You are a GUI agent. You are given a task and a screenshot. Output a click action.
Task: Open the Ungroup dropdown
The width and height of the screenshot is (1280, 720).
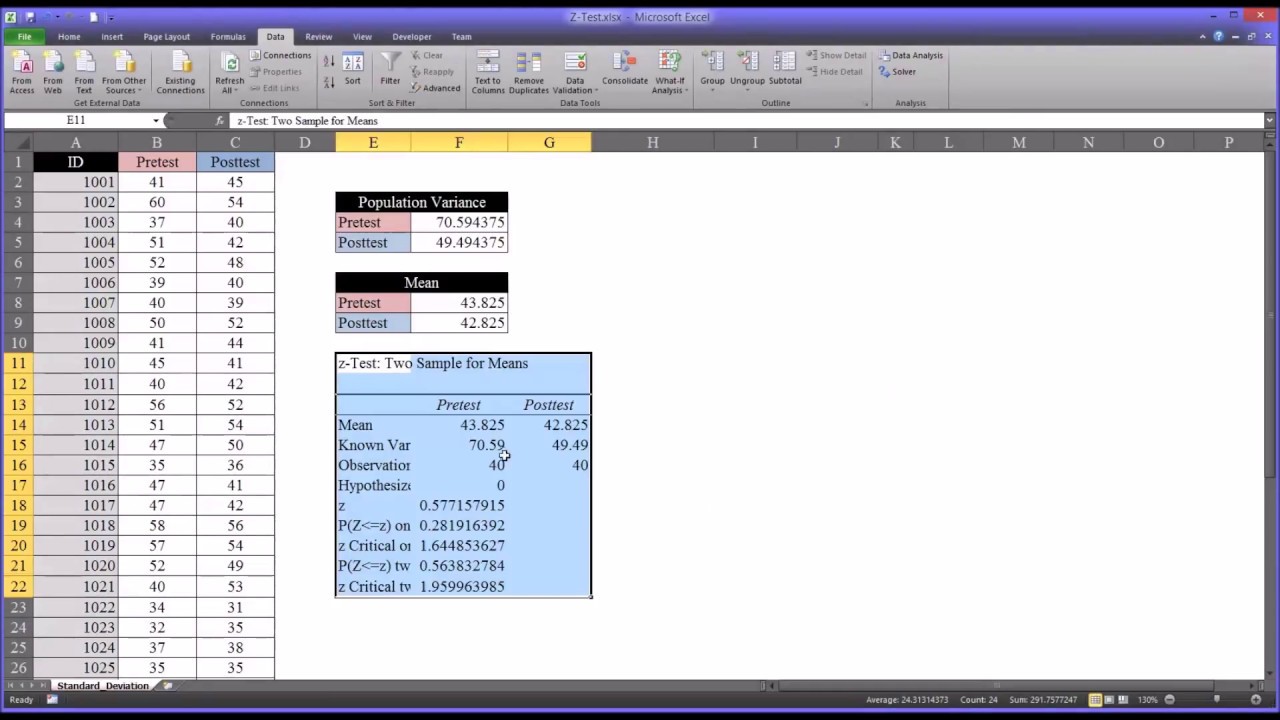(x=747, y=73)
